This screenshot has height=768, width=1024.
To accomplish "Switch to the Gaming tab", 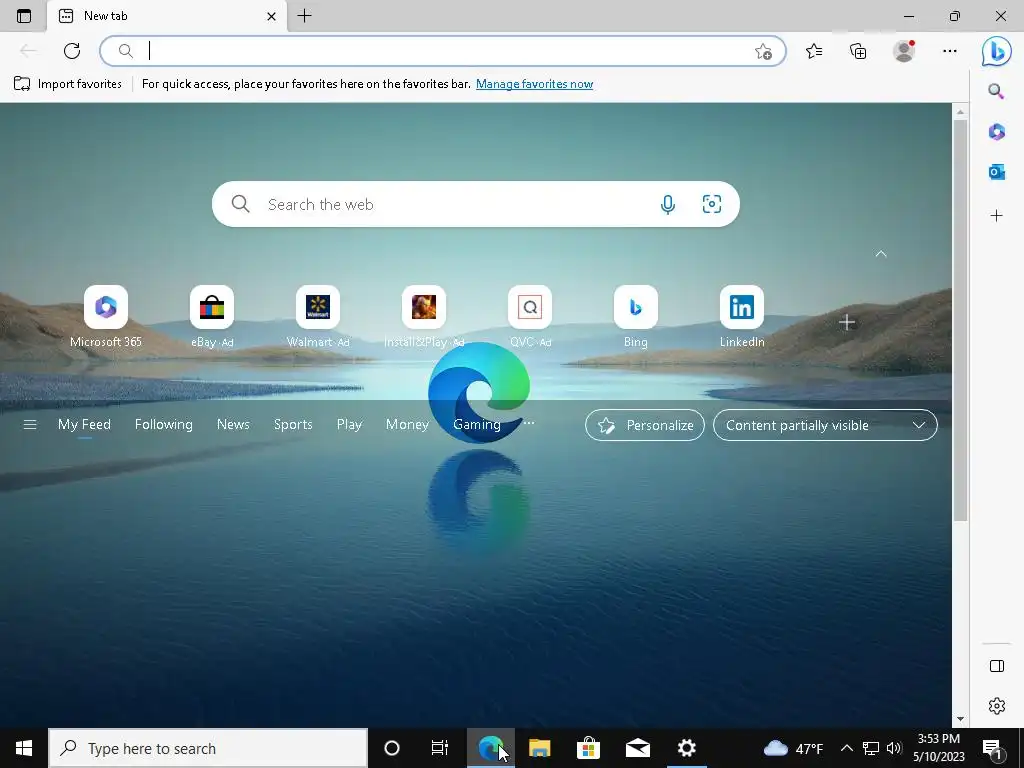I will point(477,424).
